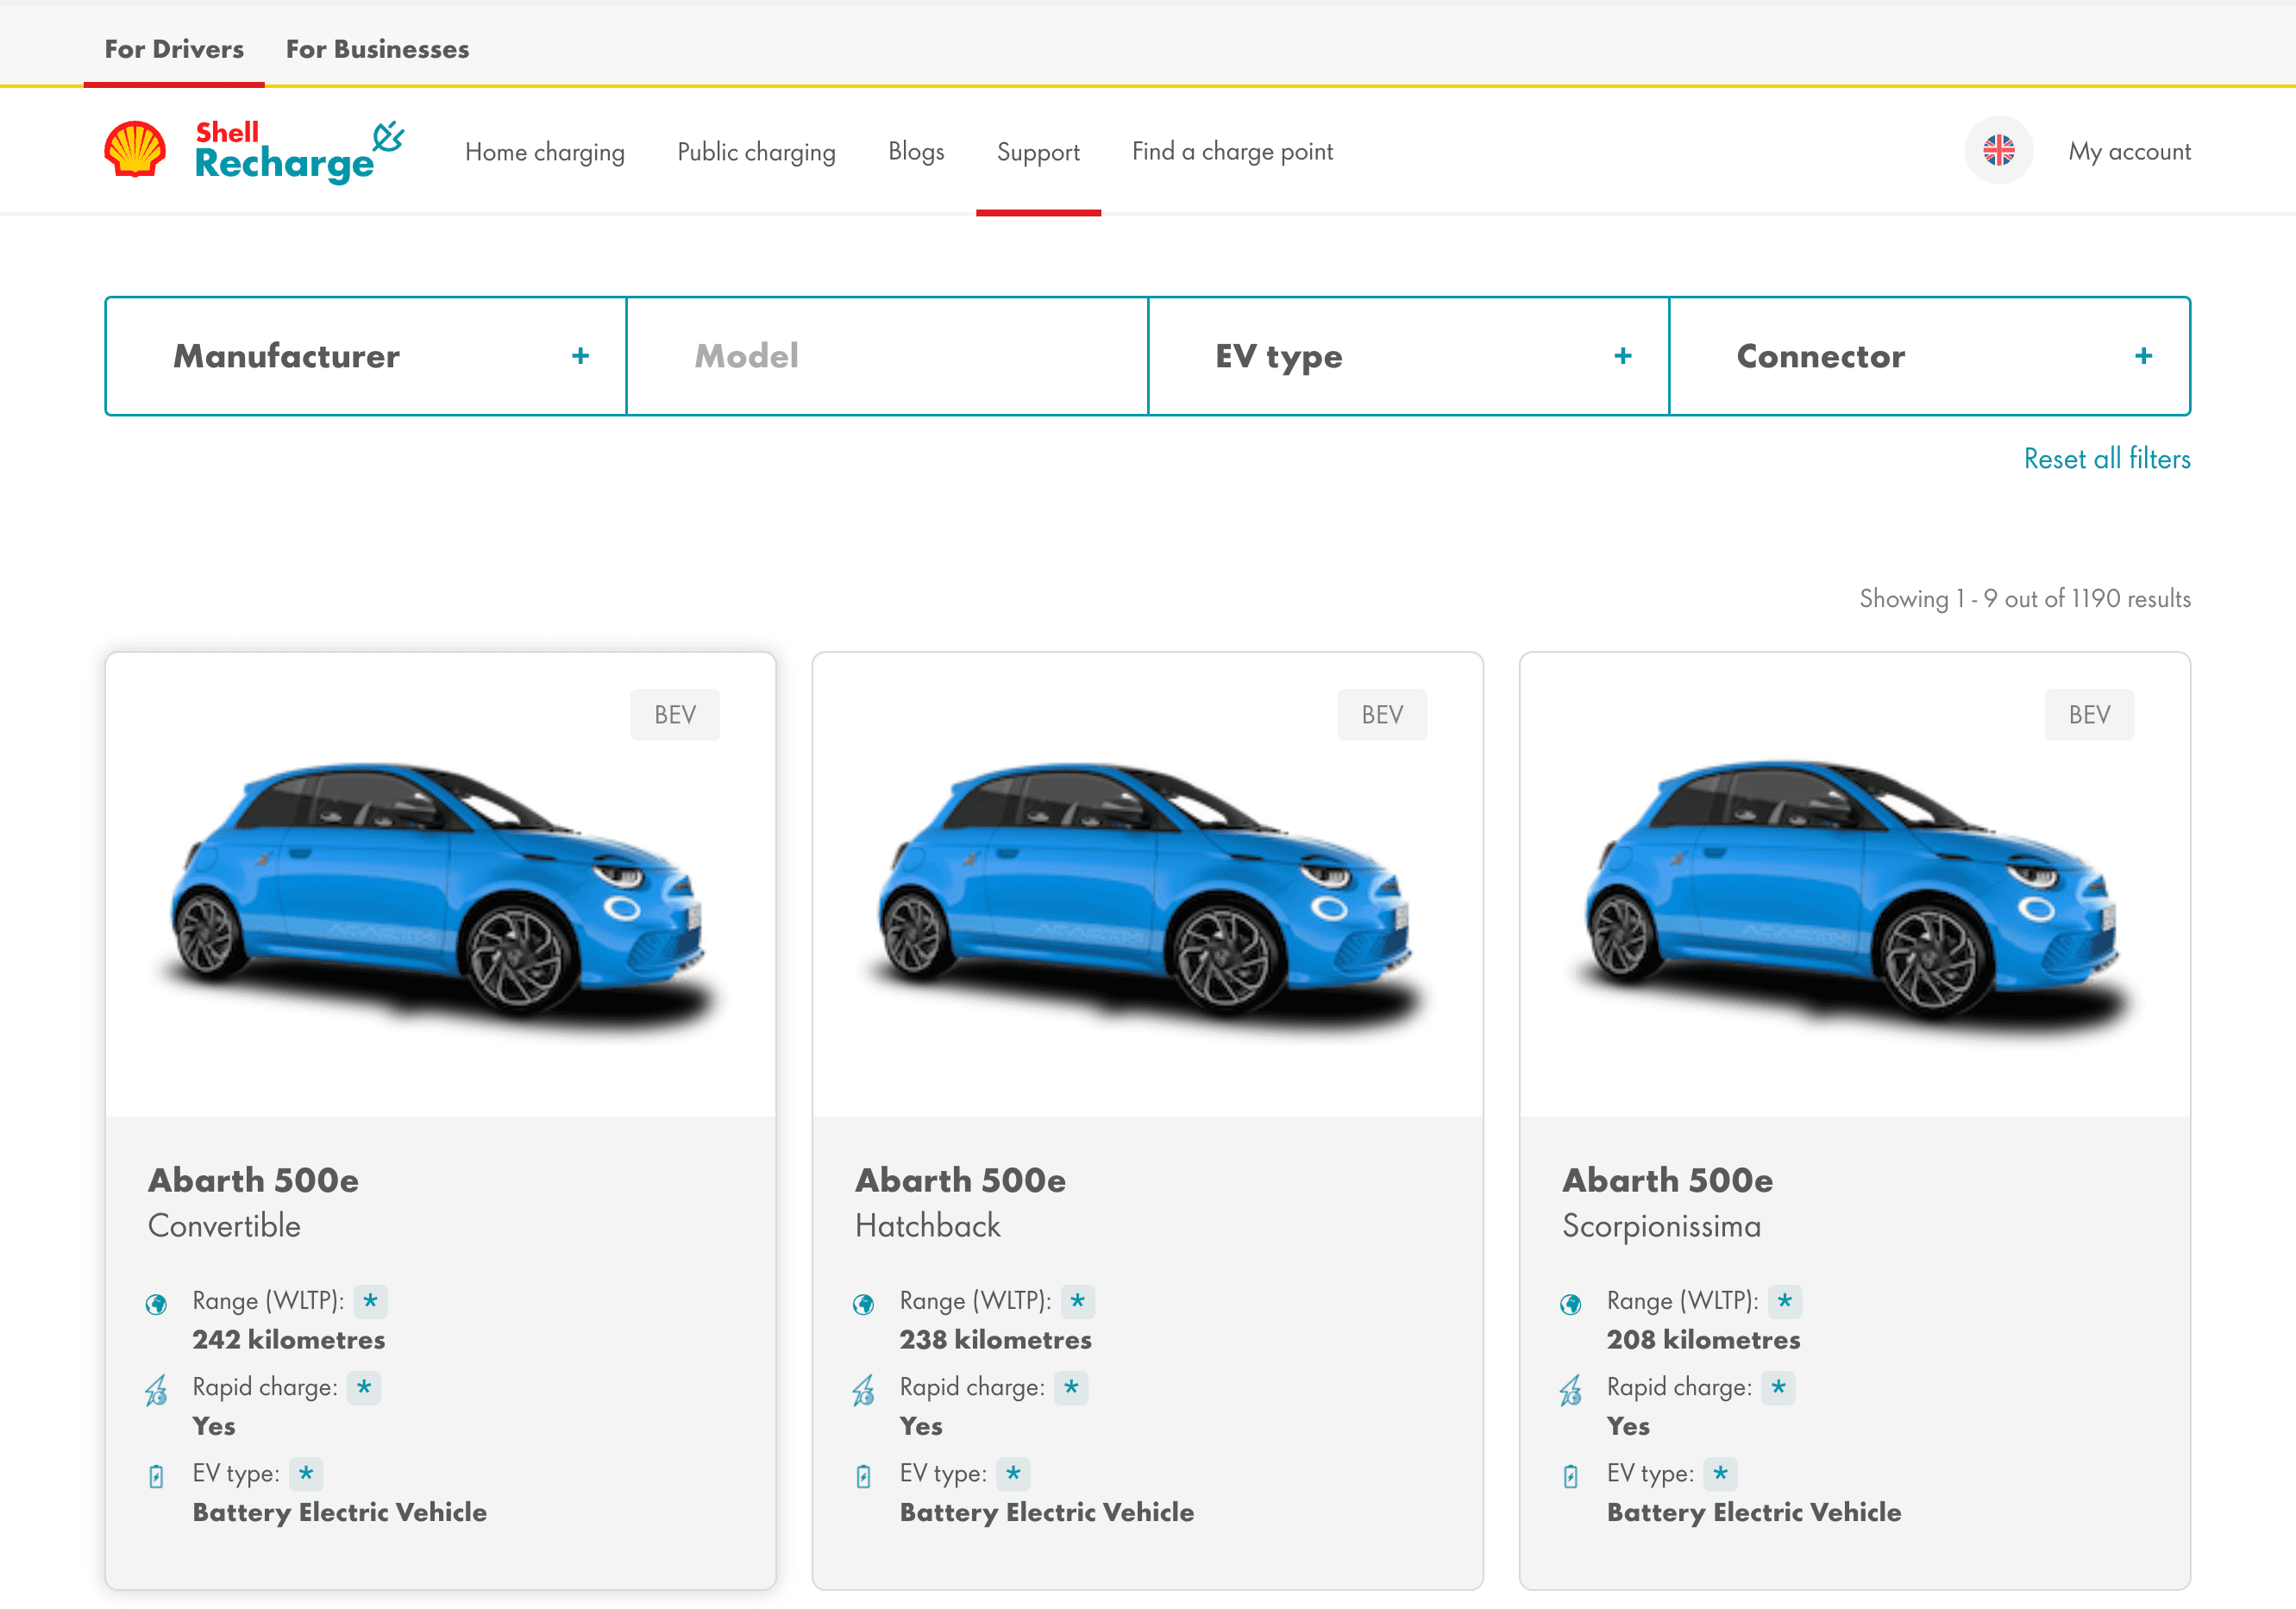Screen dimensions: 2296x1609
Task: Click the Shell pecten logo
Action: [x=135, y=150]
